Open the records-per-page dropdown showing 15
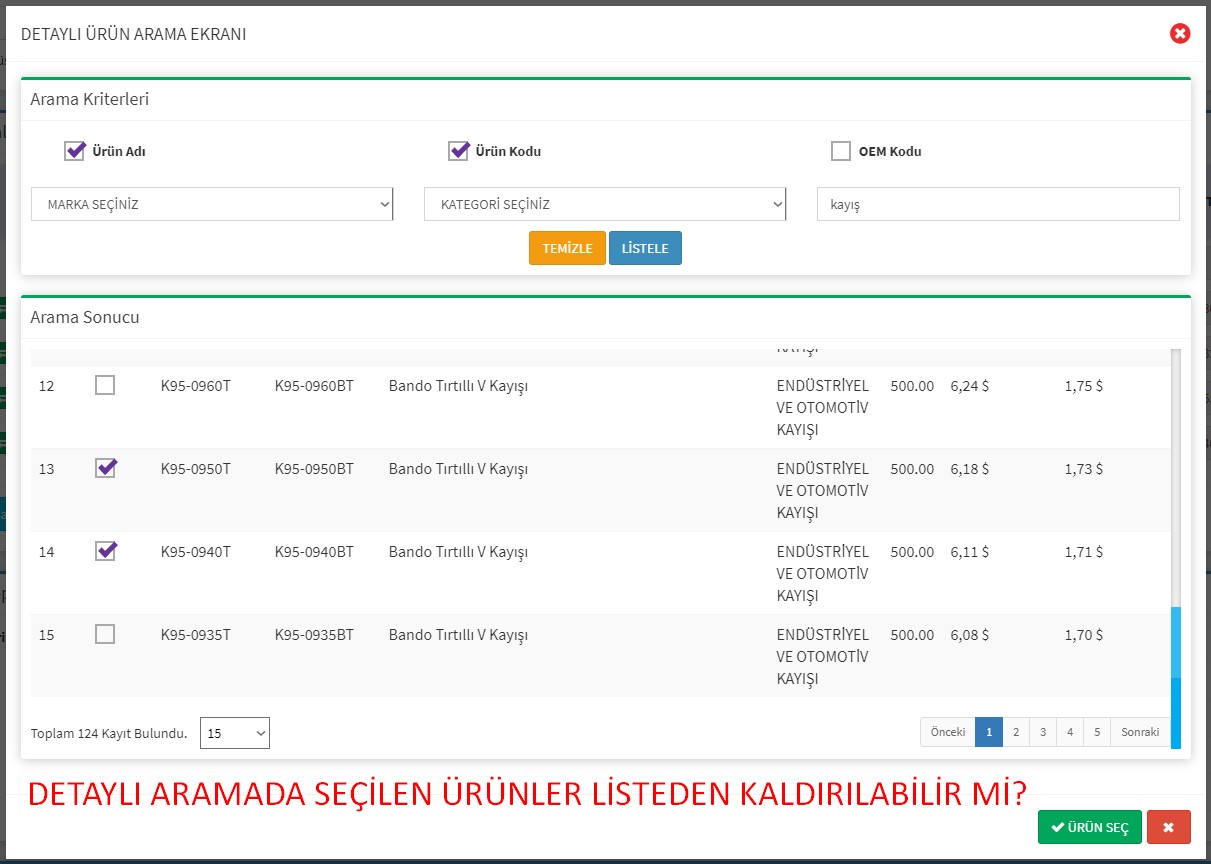 [x=235, y=733]
